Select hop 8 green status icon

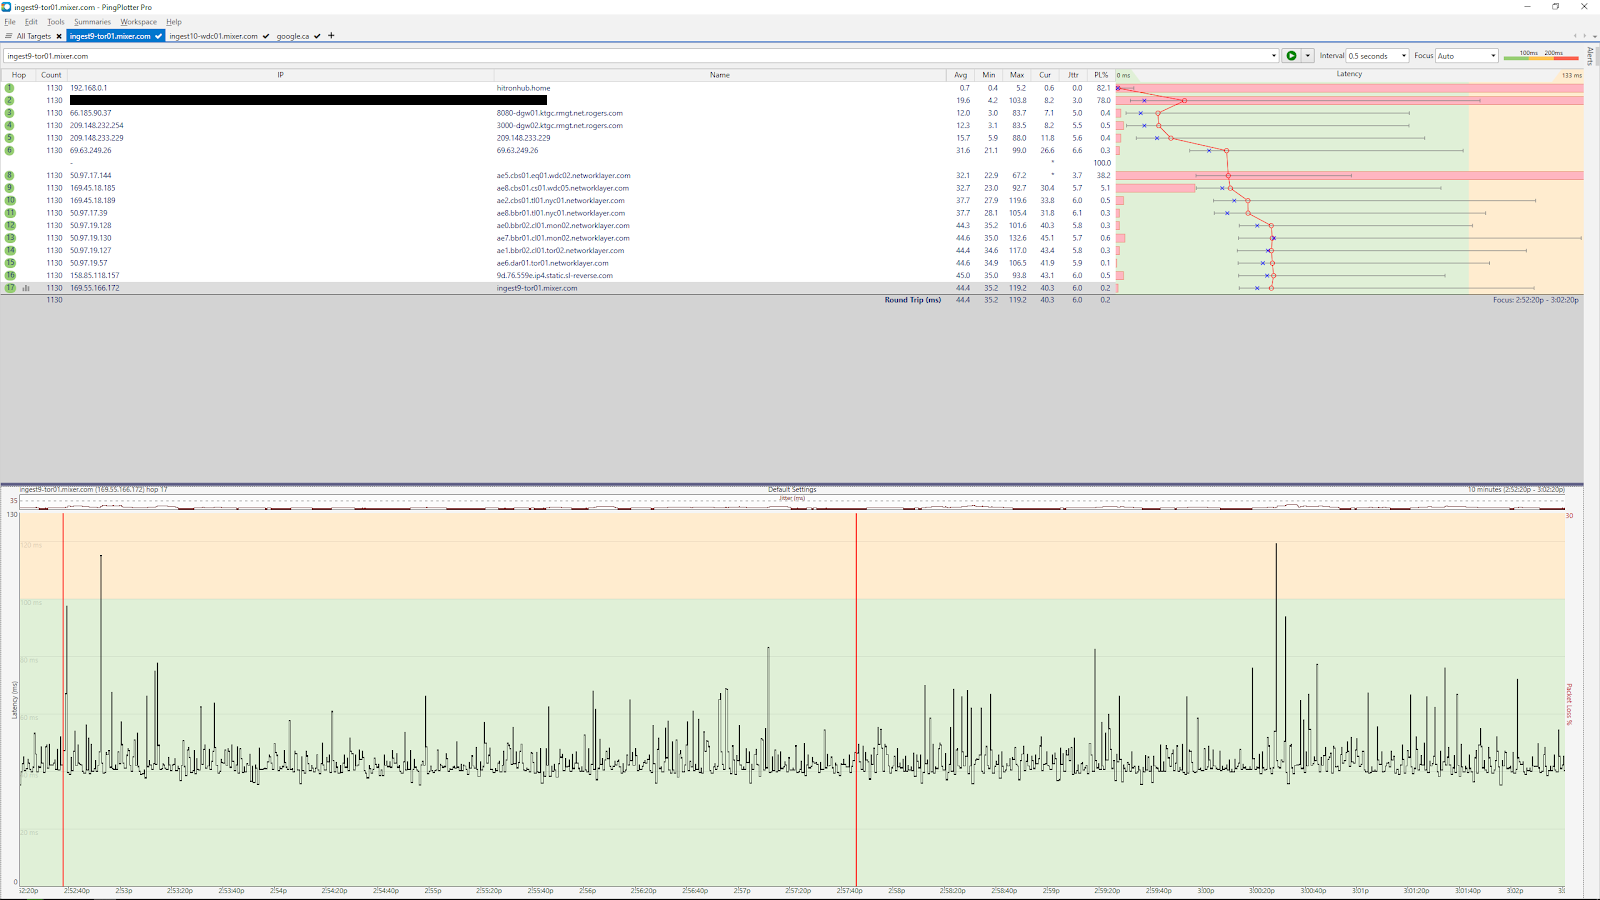[10, 175]
